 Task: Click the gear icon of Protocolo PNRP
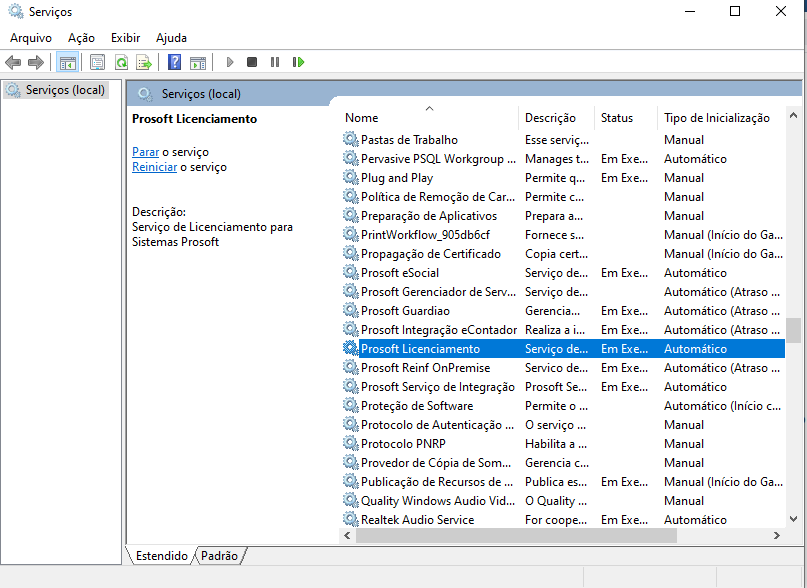pyautogui.click(x=350, y=443)
